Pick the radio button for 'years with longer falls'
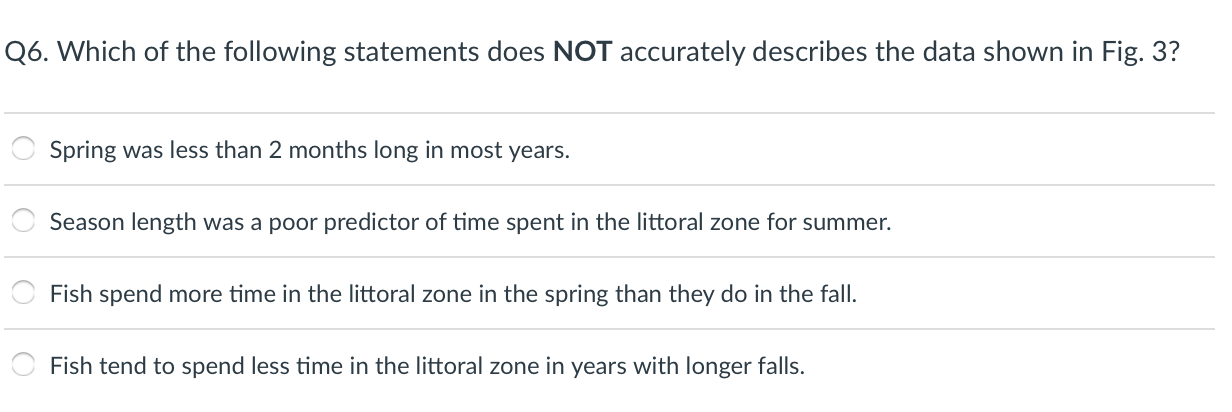1232x412 pixels. click(24, 366)
